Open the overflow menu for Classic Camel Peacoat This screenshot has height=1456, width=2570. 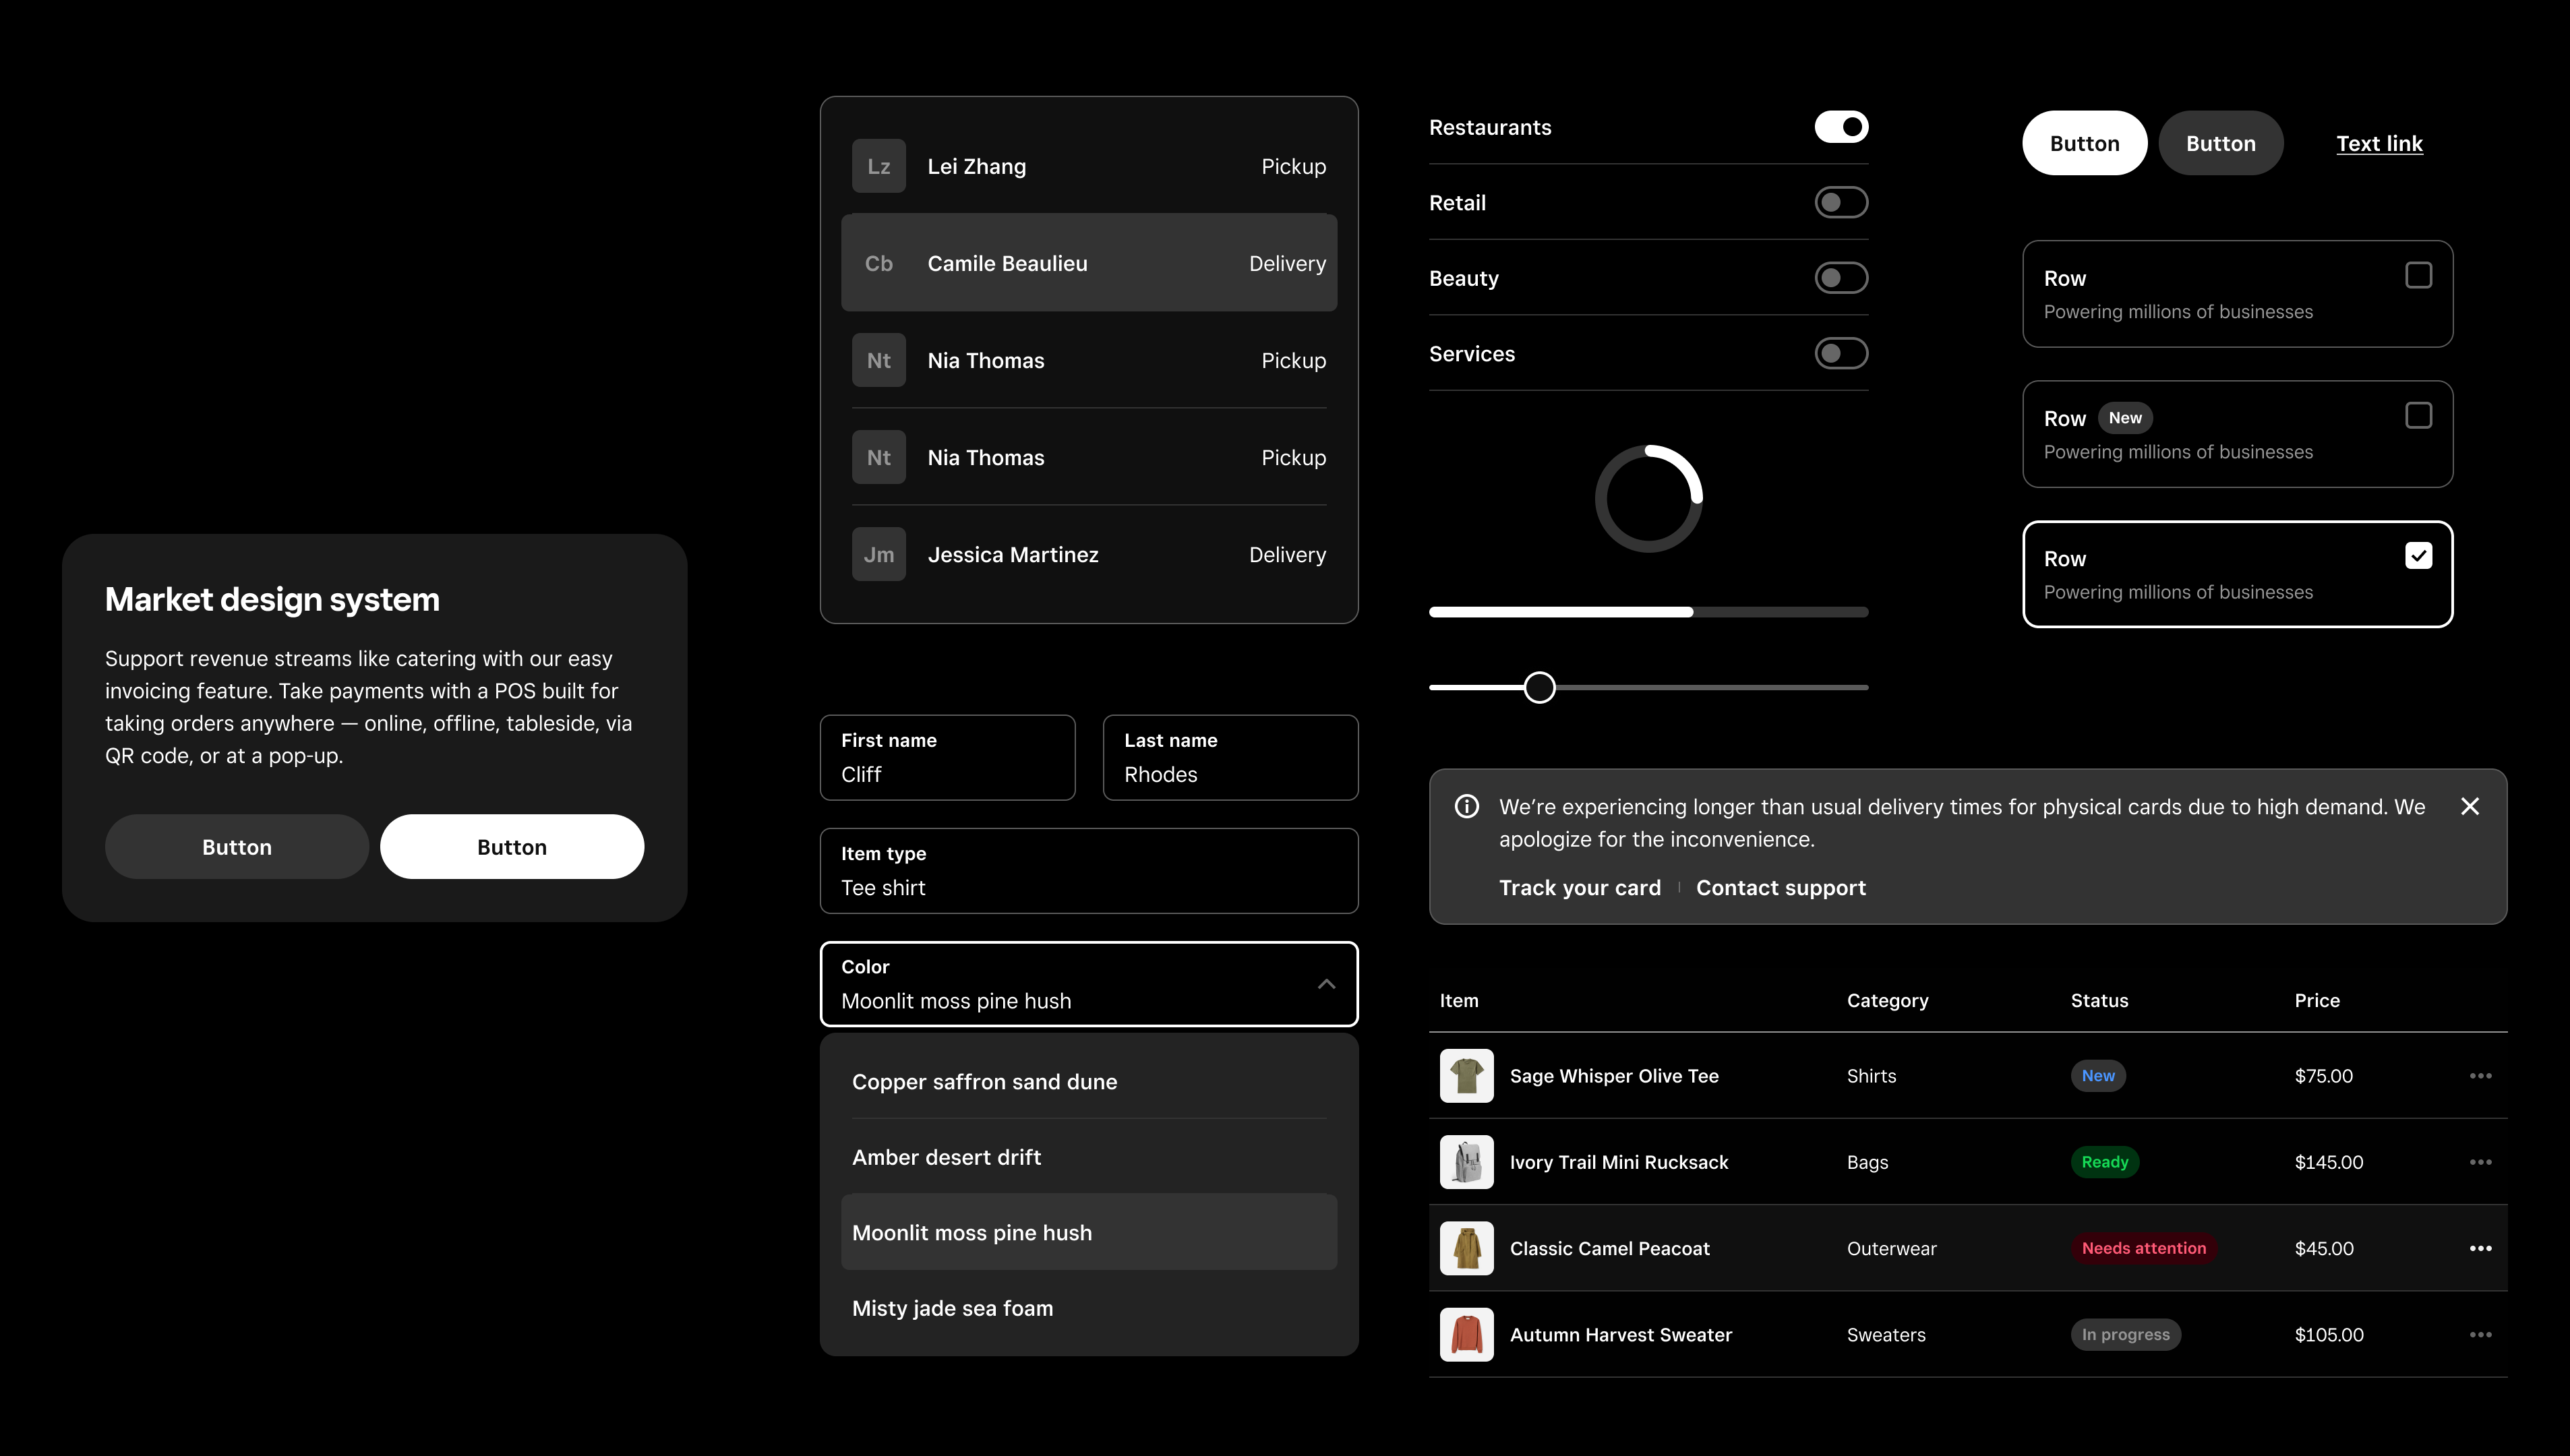pos(2482,1248)
